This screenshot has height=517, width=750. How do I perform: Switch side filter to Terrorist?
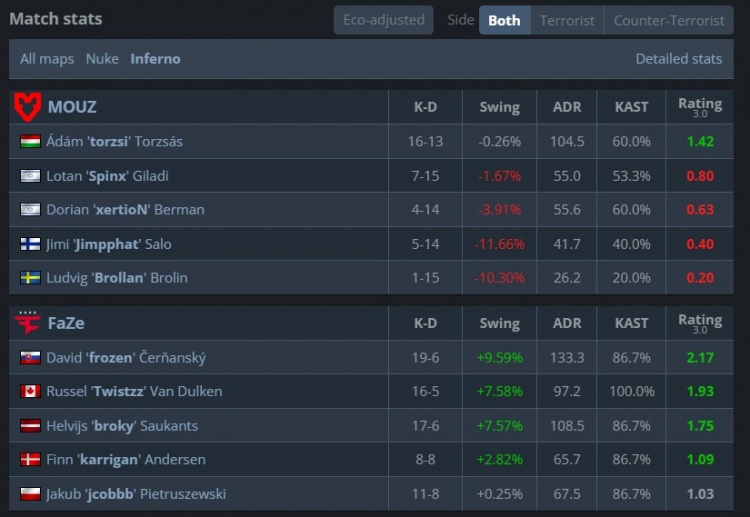567,20
